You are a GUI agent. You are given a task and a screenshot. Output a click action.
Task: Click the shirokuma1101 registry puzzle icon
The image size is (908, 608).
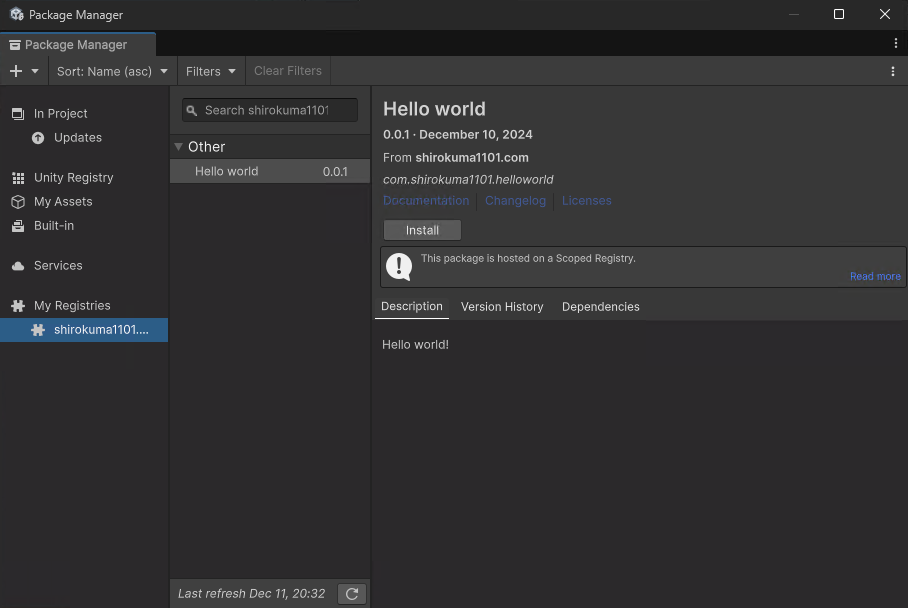[x=38, y=330]
